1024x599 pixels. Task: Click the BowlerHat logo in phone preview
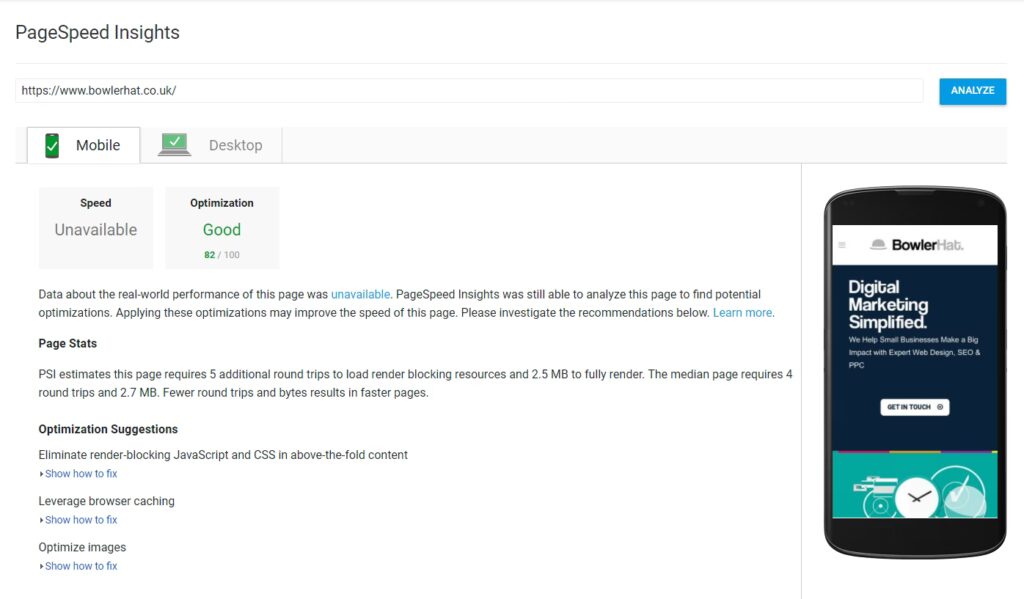[x=917, y=244]
